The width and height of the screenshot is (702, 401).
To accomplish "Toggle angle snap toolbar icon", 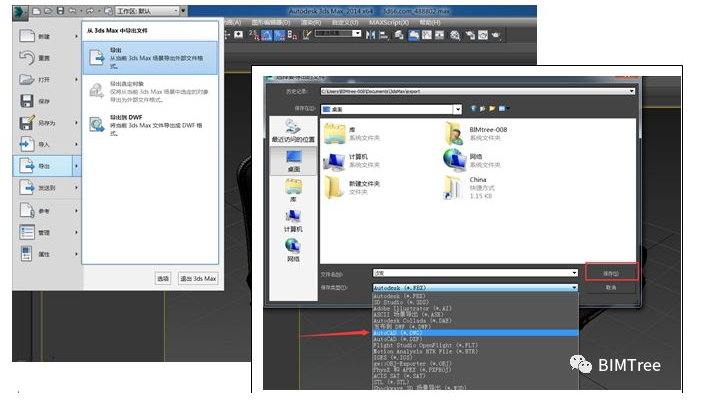I will [266, 34].
